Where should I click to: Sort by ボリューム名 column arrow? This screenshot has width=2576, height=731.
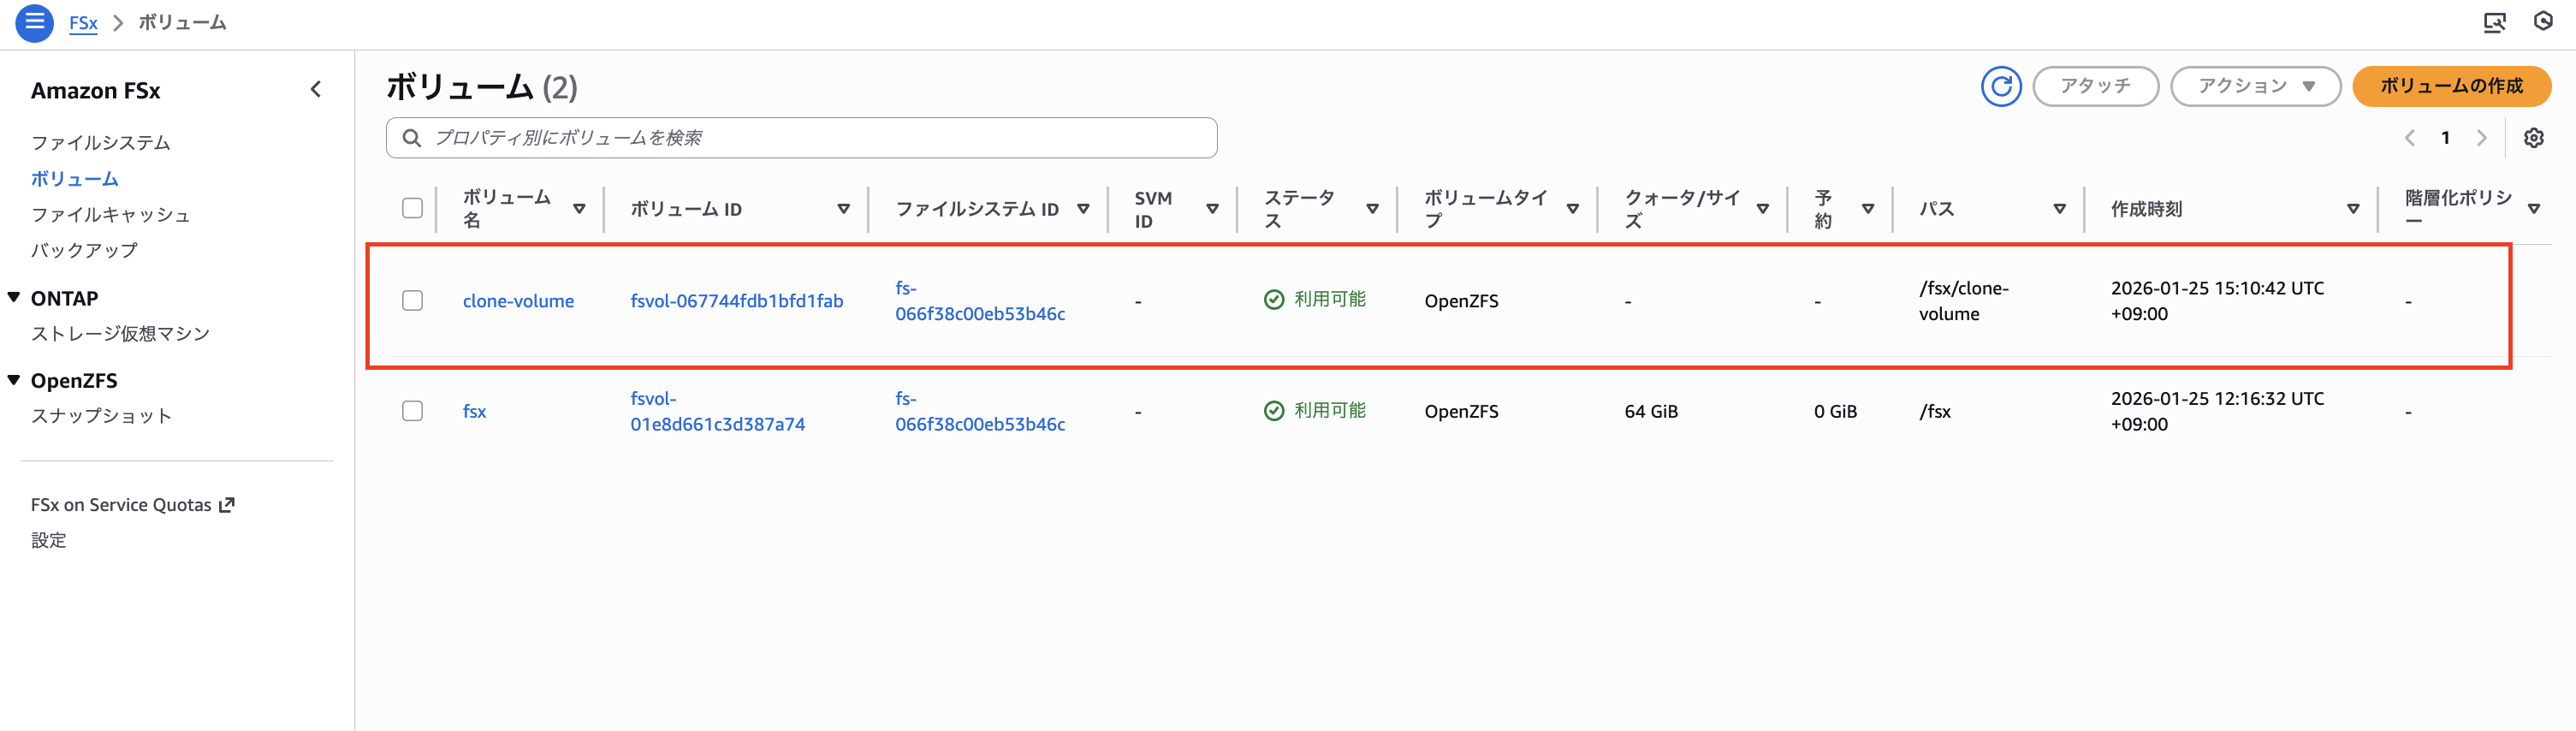tap(579, 209)
